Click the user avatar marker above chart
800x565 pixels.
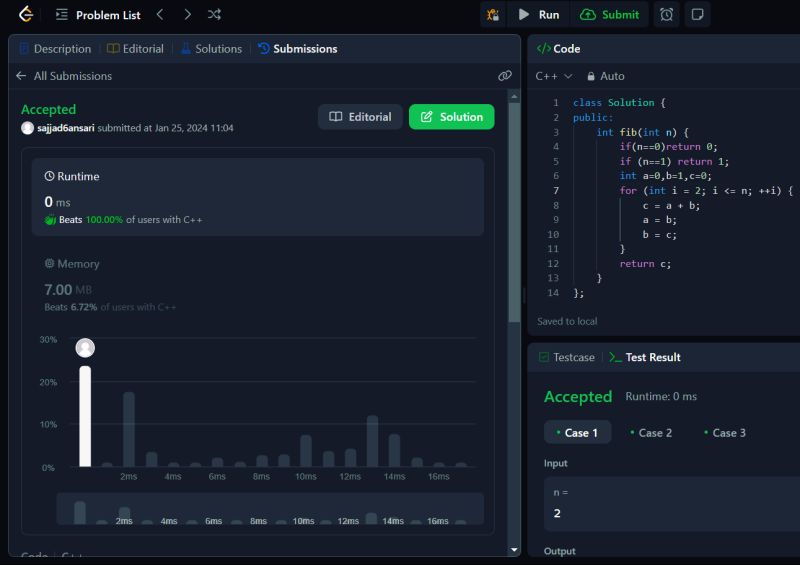click(x=85, y=348)
